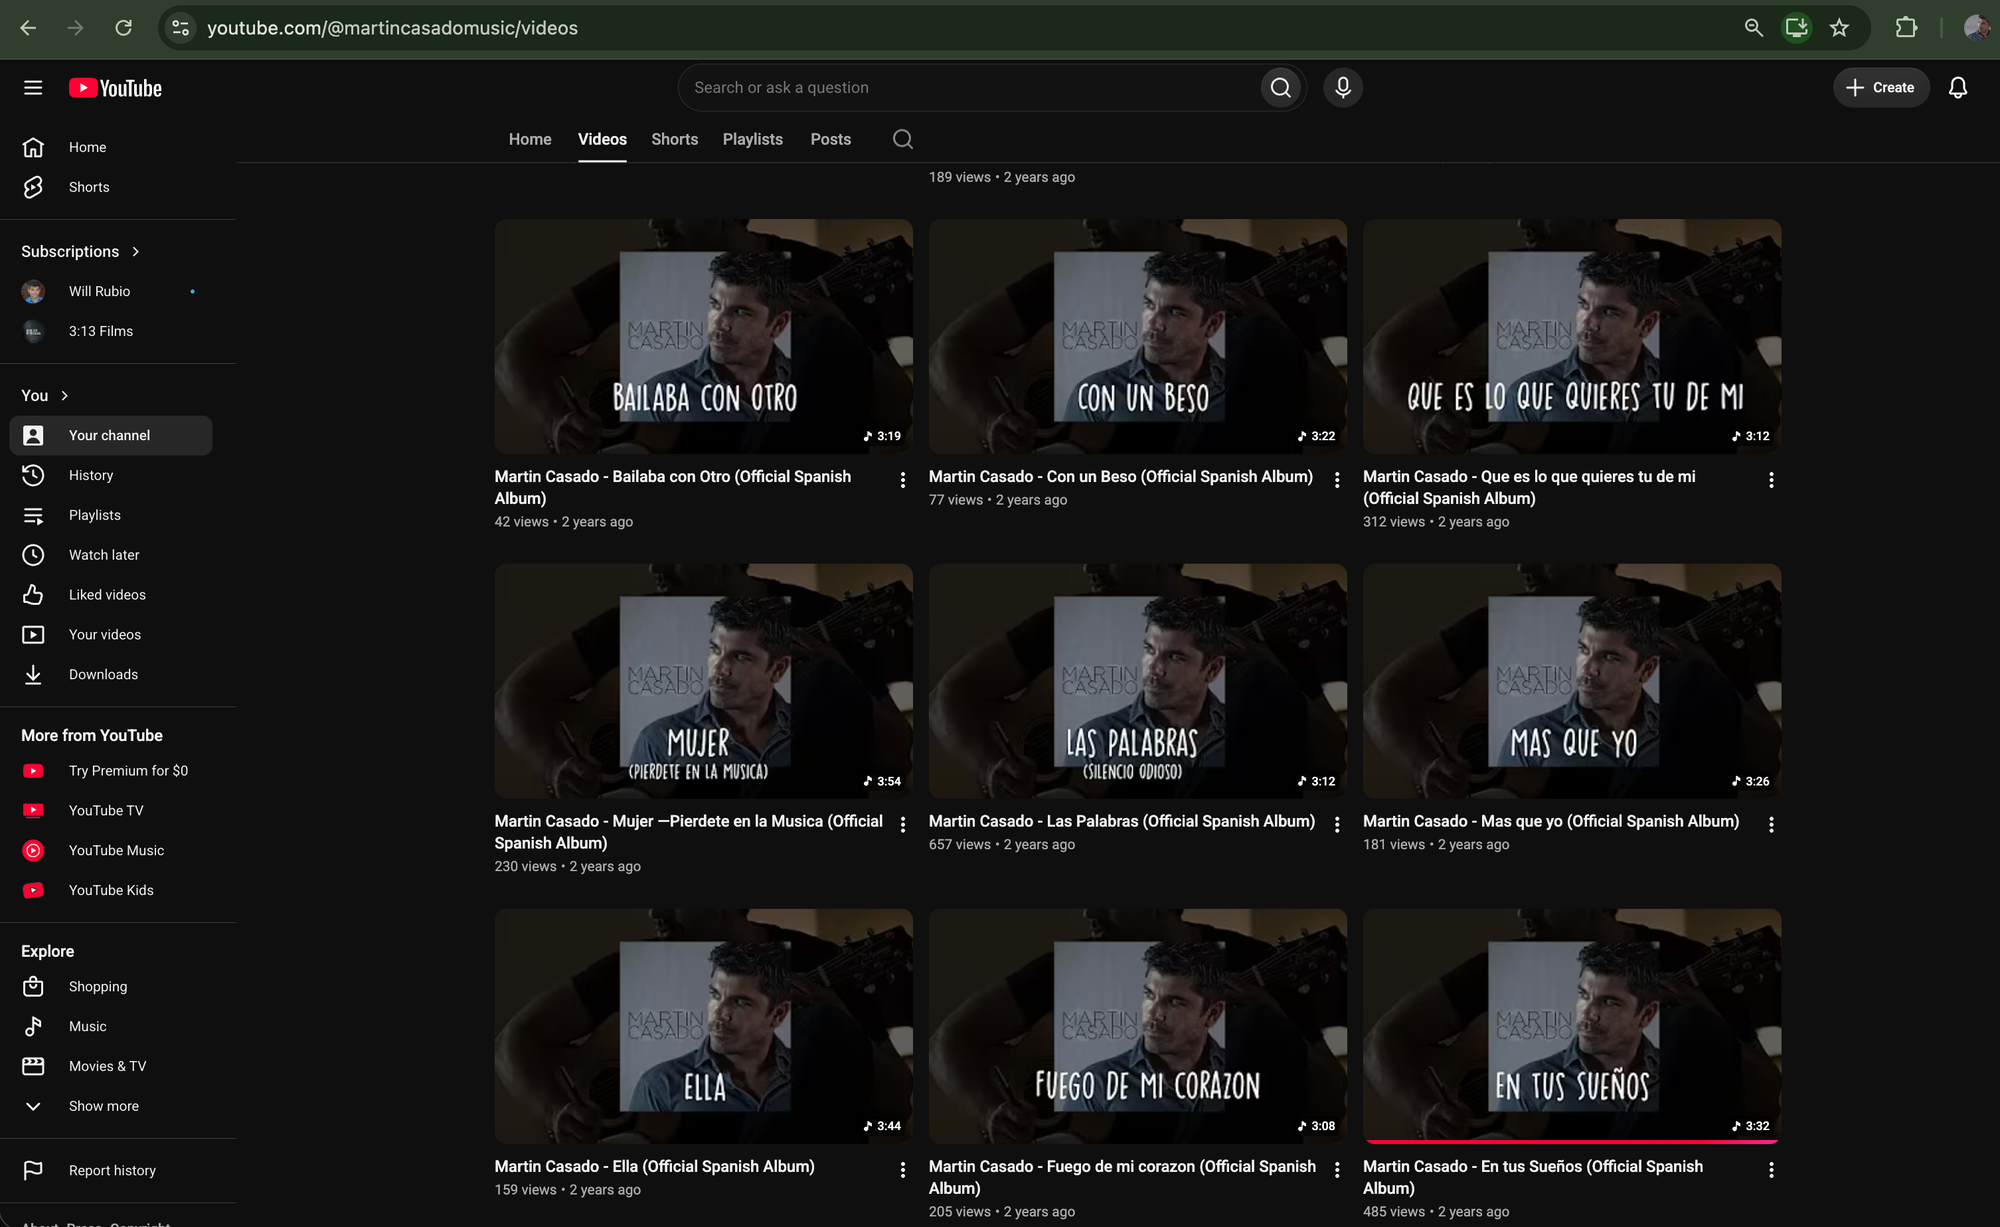Open Playlists in the sidebar
This screenshot has width=2000, height=1227.
coord(111,515)
